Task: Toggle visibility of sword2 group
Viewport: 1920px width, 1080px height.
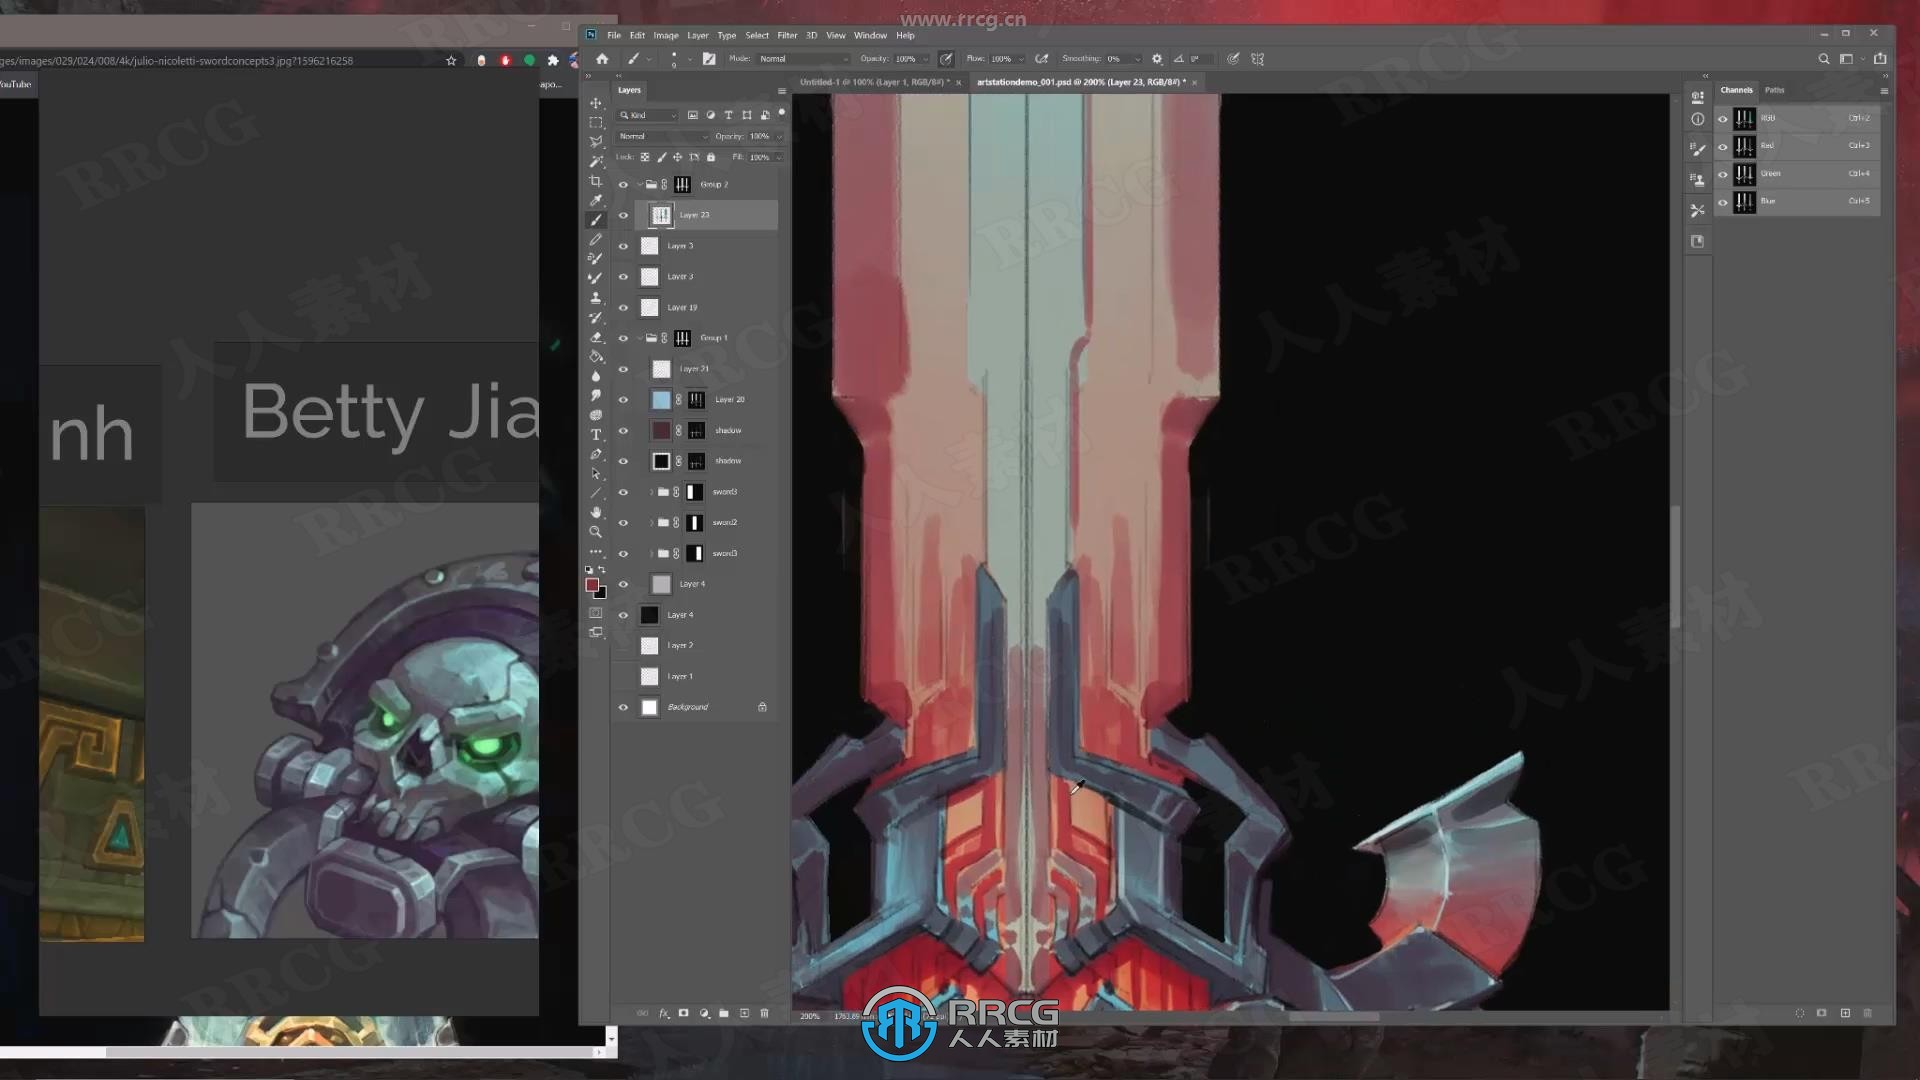Action: coord(623,523)
